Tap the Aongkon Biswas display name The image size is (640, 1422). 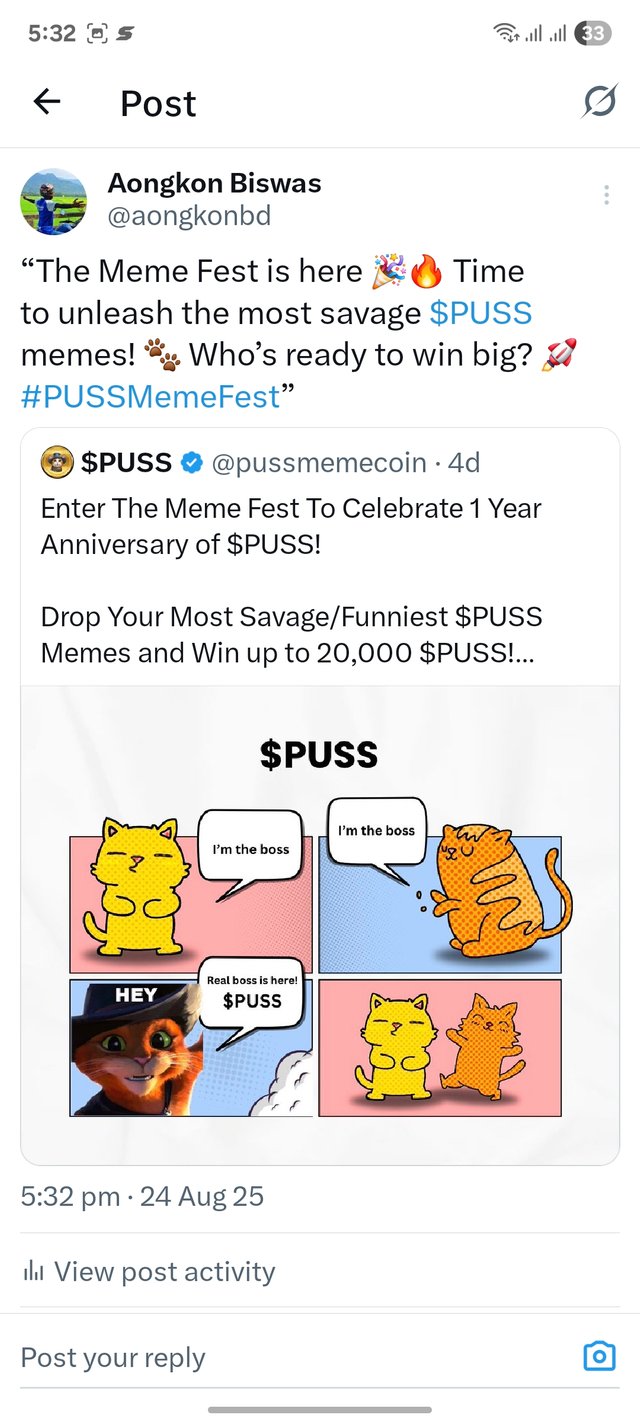[x=214, y=184]
